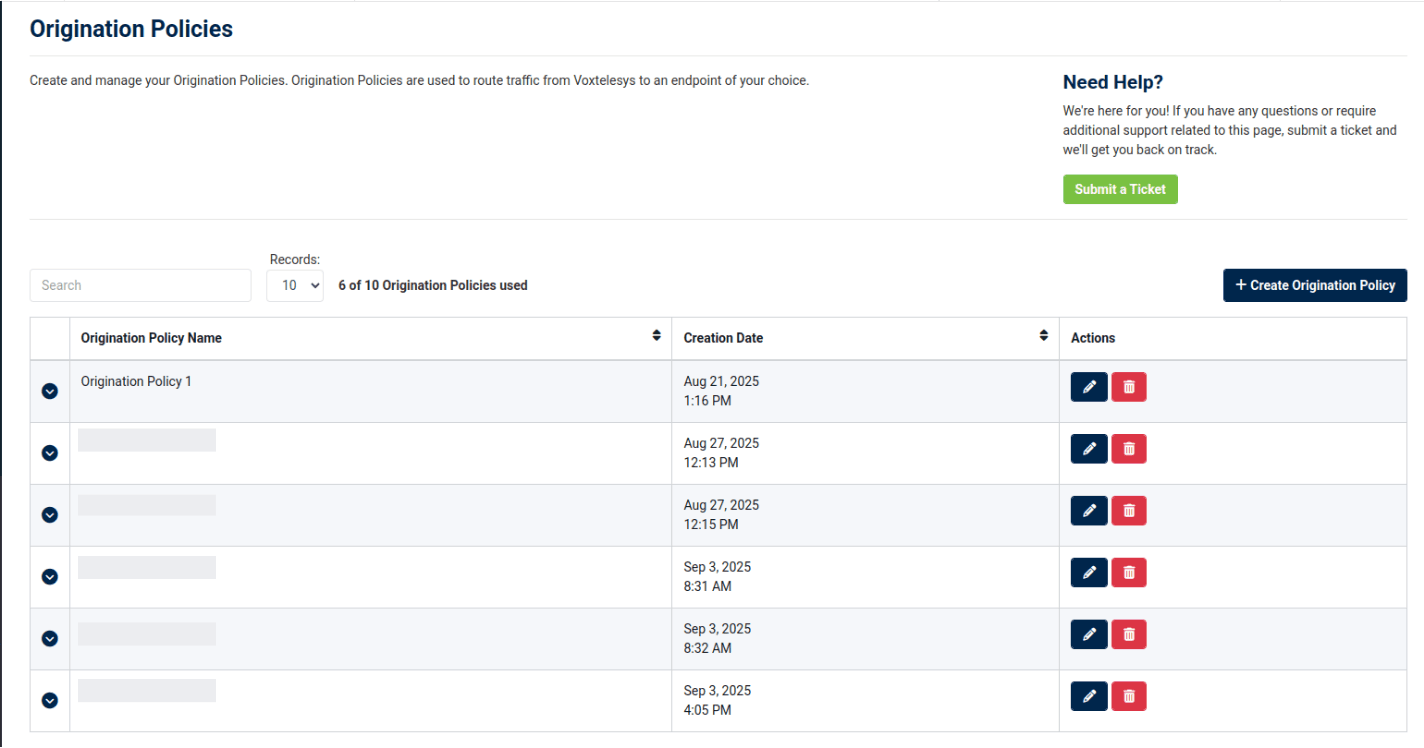The height and width of the screenshot is (748, 1424).
Task: Sort by Creation Date column
Action: click(1043, 336)
